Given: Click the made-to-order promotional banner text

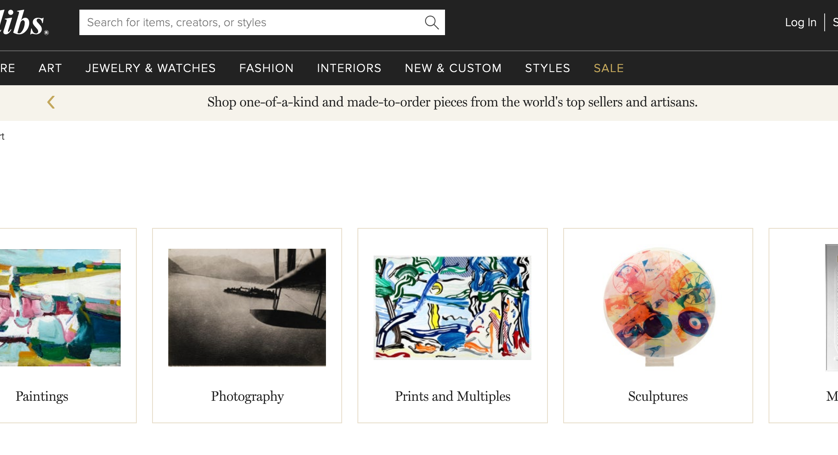Looking at the screenshot, I should tap(452, 102).
